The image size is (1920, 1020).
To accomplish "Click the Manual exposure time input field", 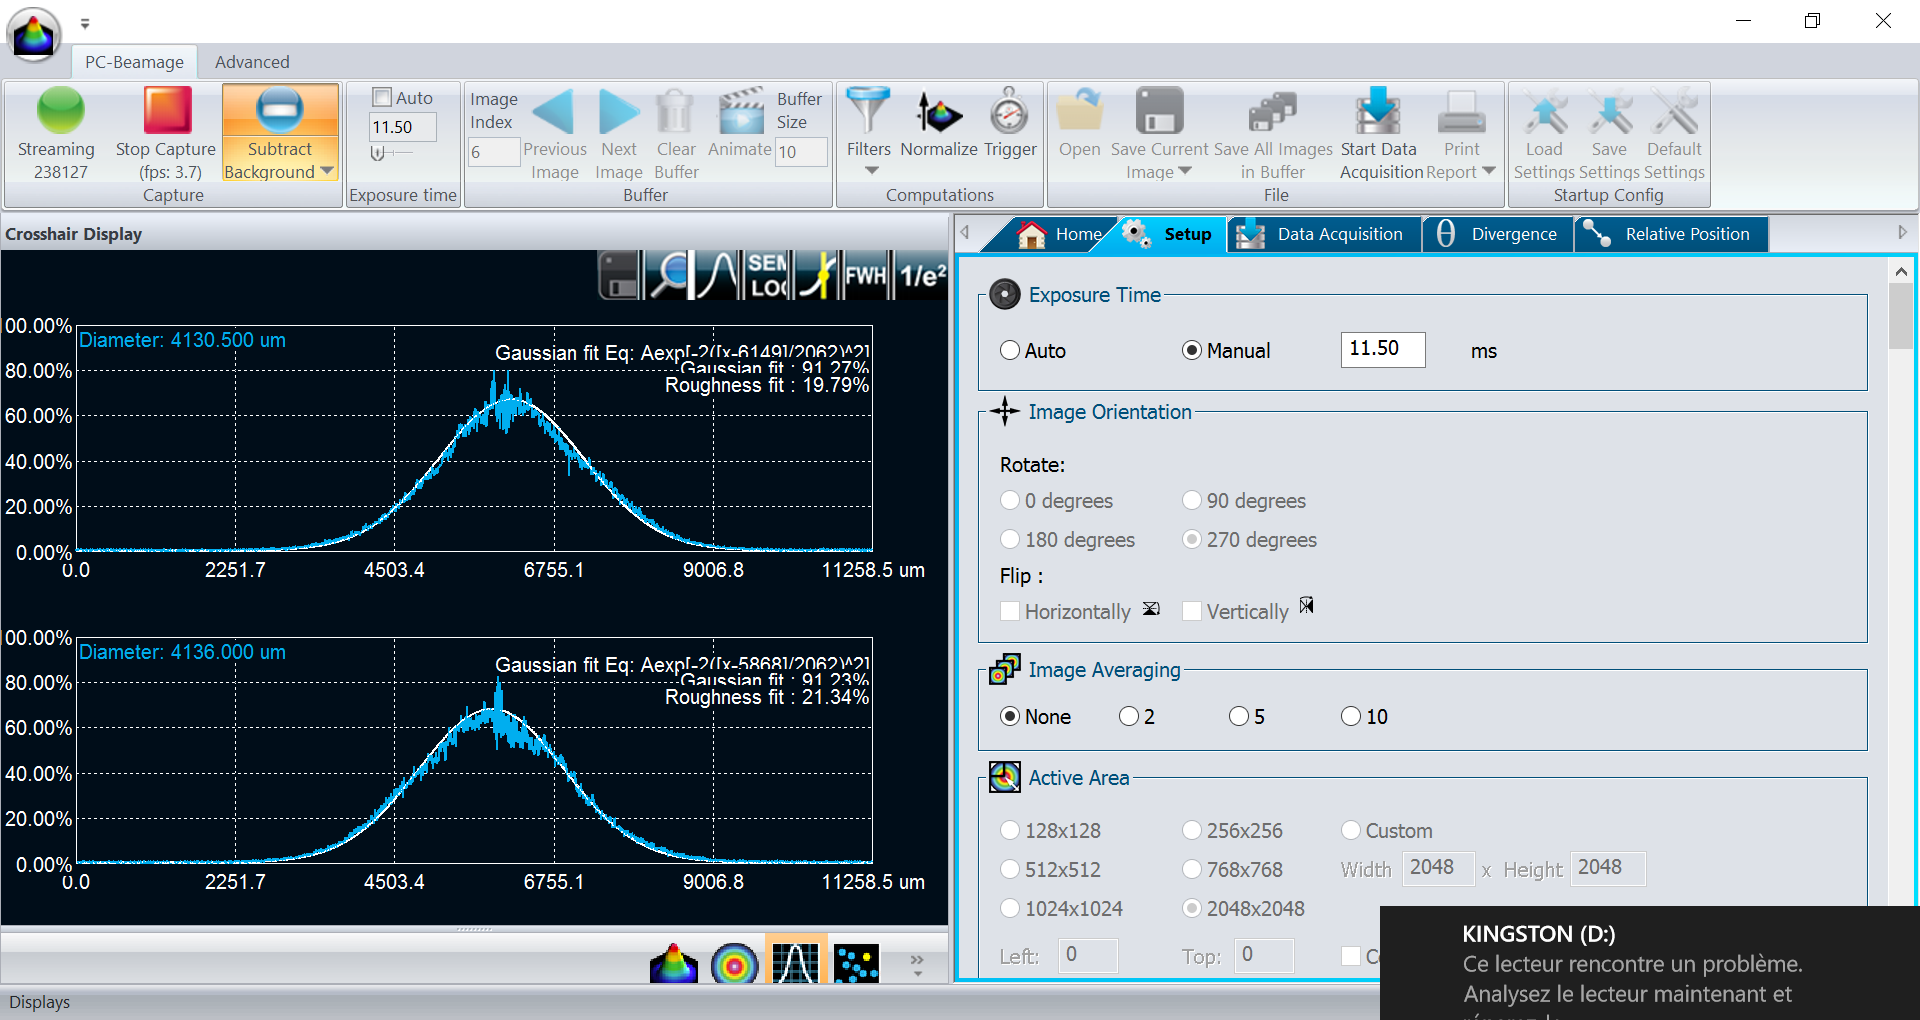I will [1382, 349].
